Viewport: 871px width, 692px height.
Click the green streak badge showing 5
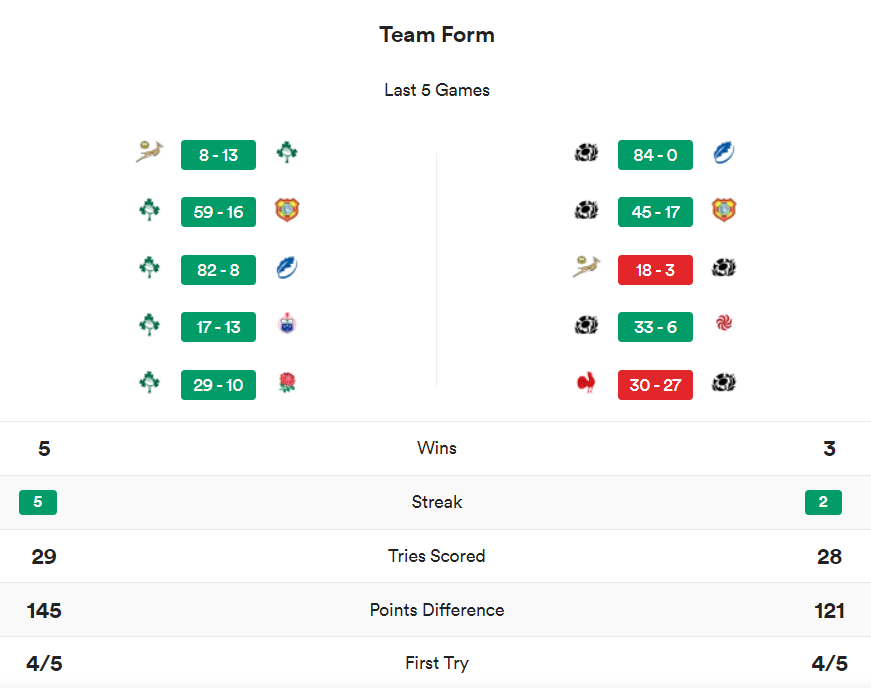click(x=37, y=502)
